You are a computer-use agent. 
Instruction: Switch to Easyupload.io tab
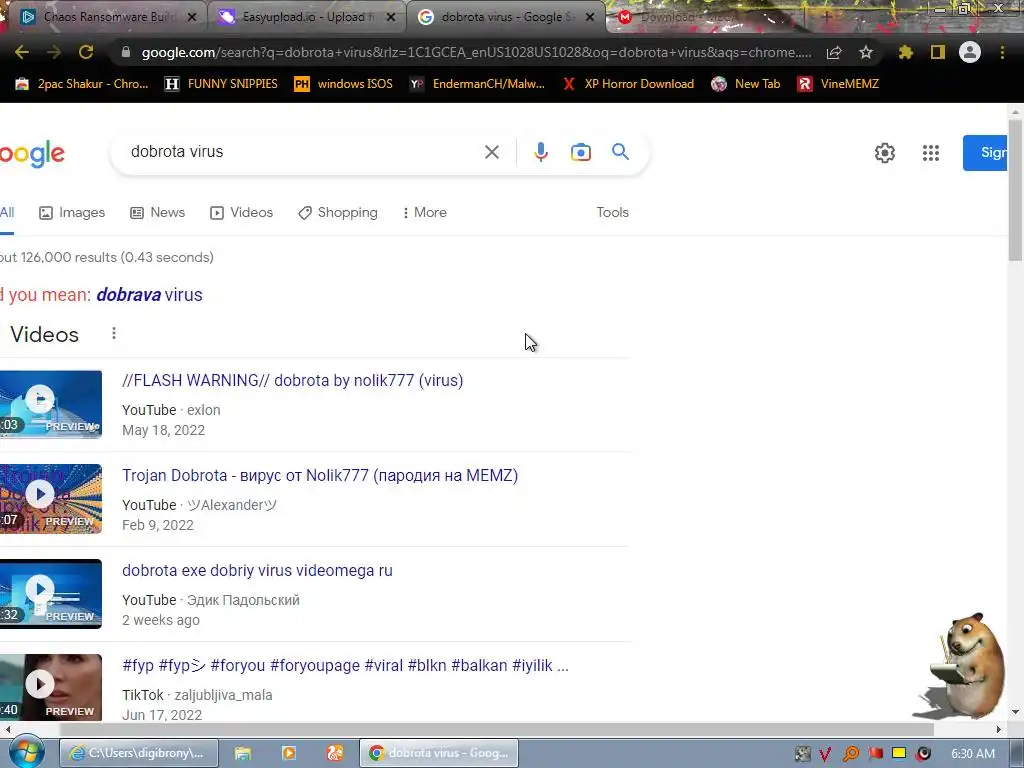tap(306, 17)
